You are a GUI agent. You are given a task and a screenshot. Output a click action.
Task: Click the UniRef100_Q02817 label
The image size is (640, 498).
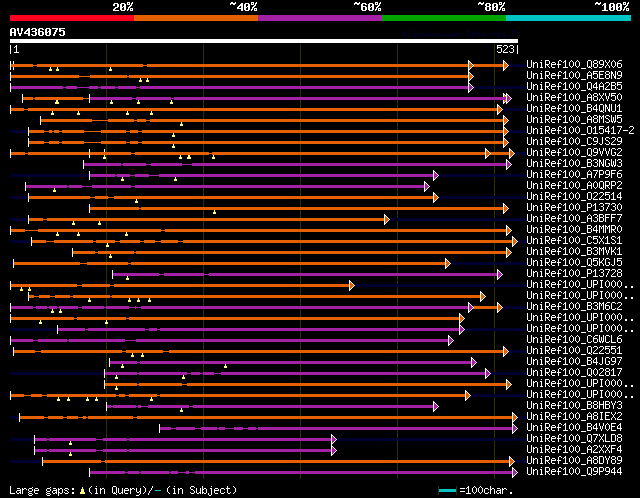coord(574,373)
